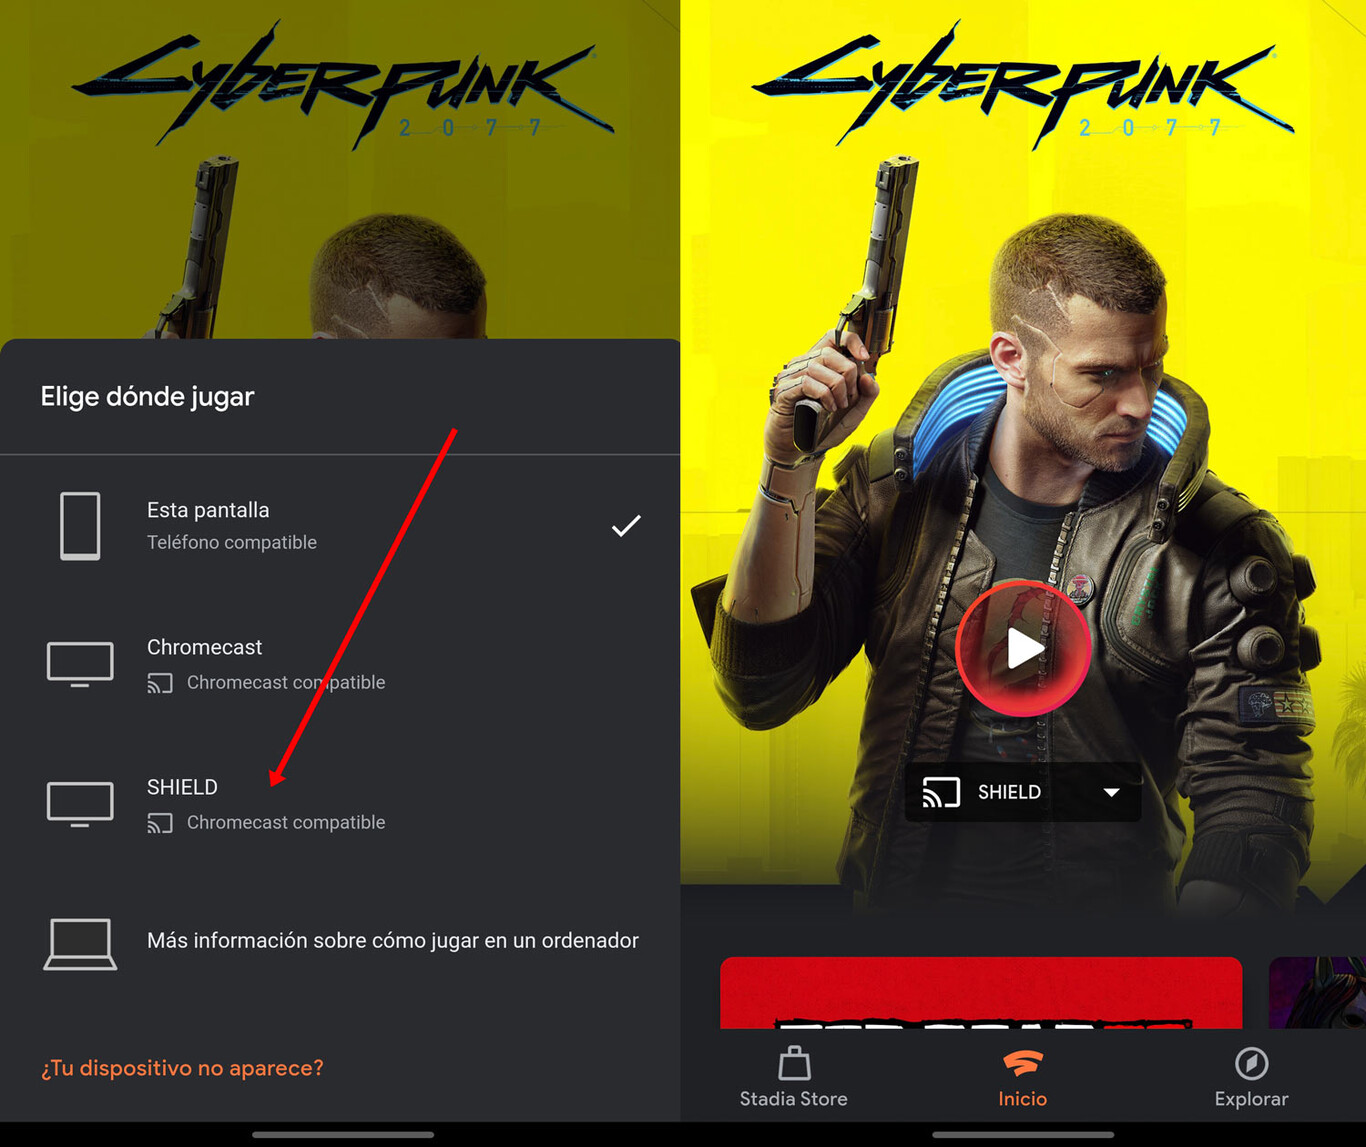Screen dimensions: 1366x1147
Task: Open the SHIELD device selector box
Action: [1022, 792]
